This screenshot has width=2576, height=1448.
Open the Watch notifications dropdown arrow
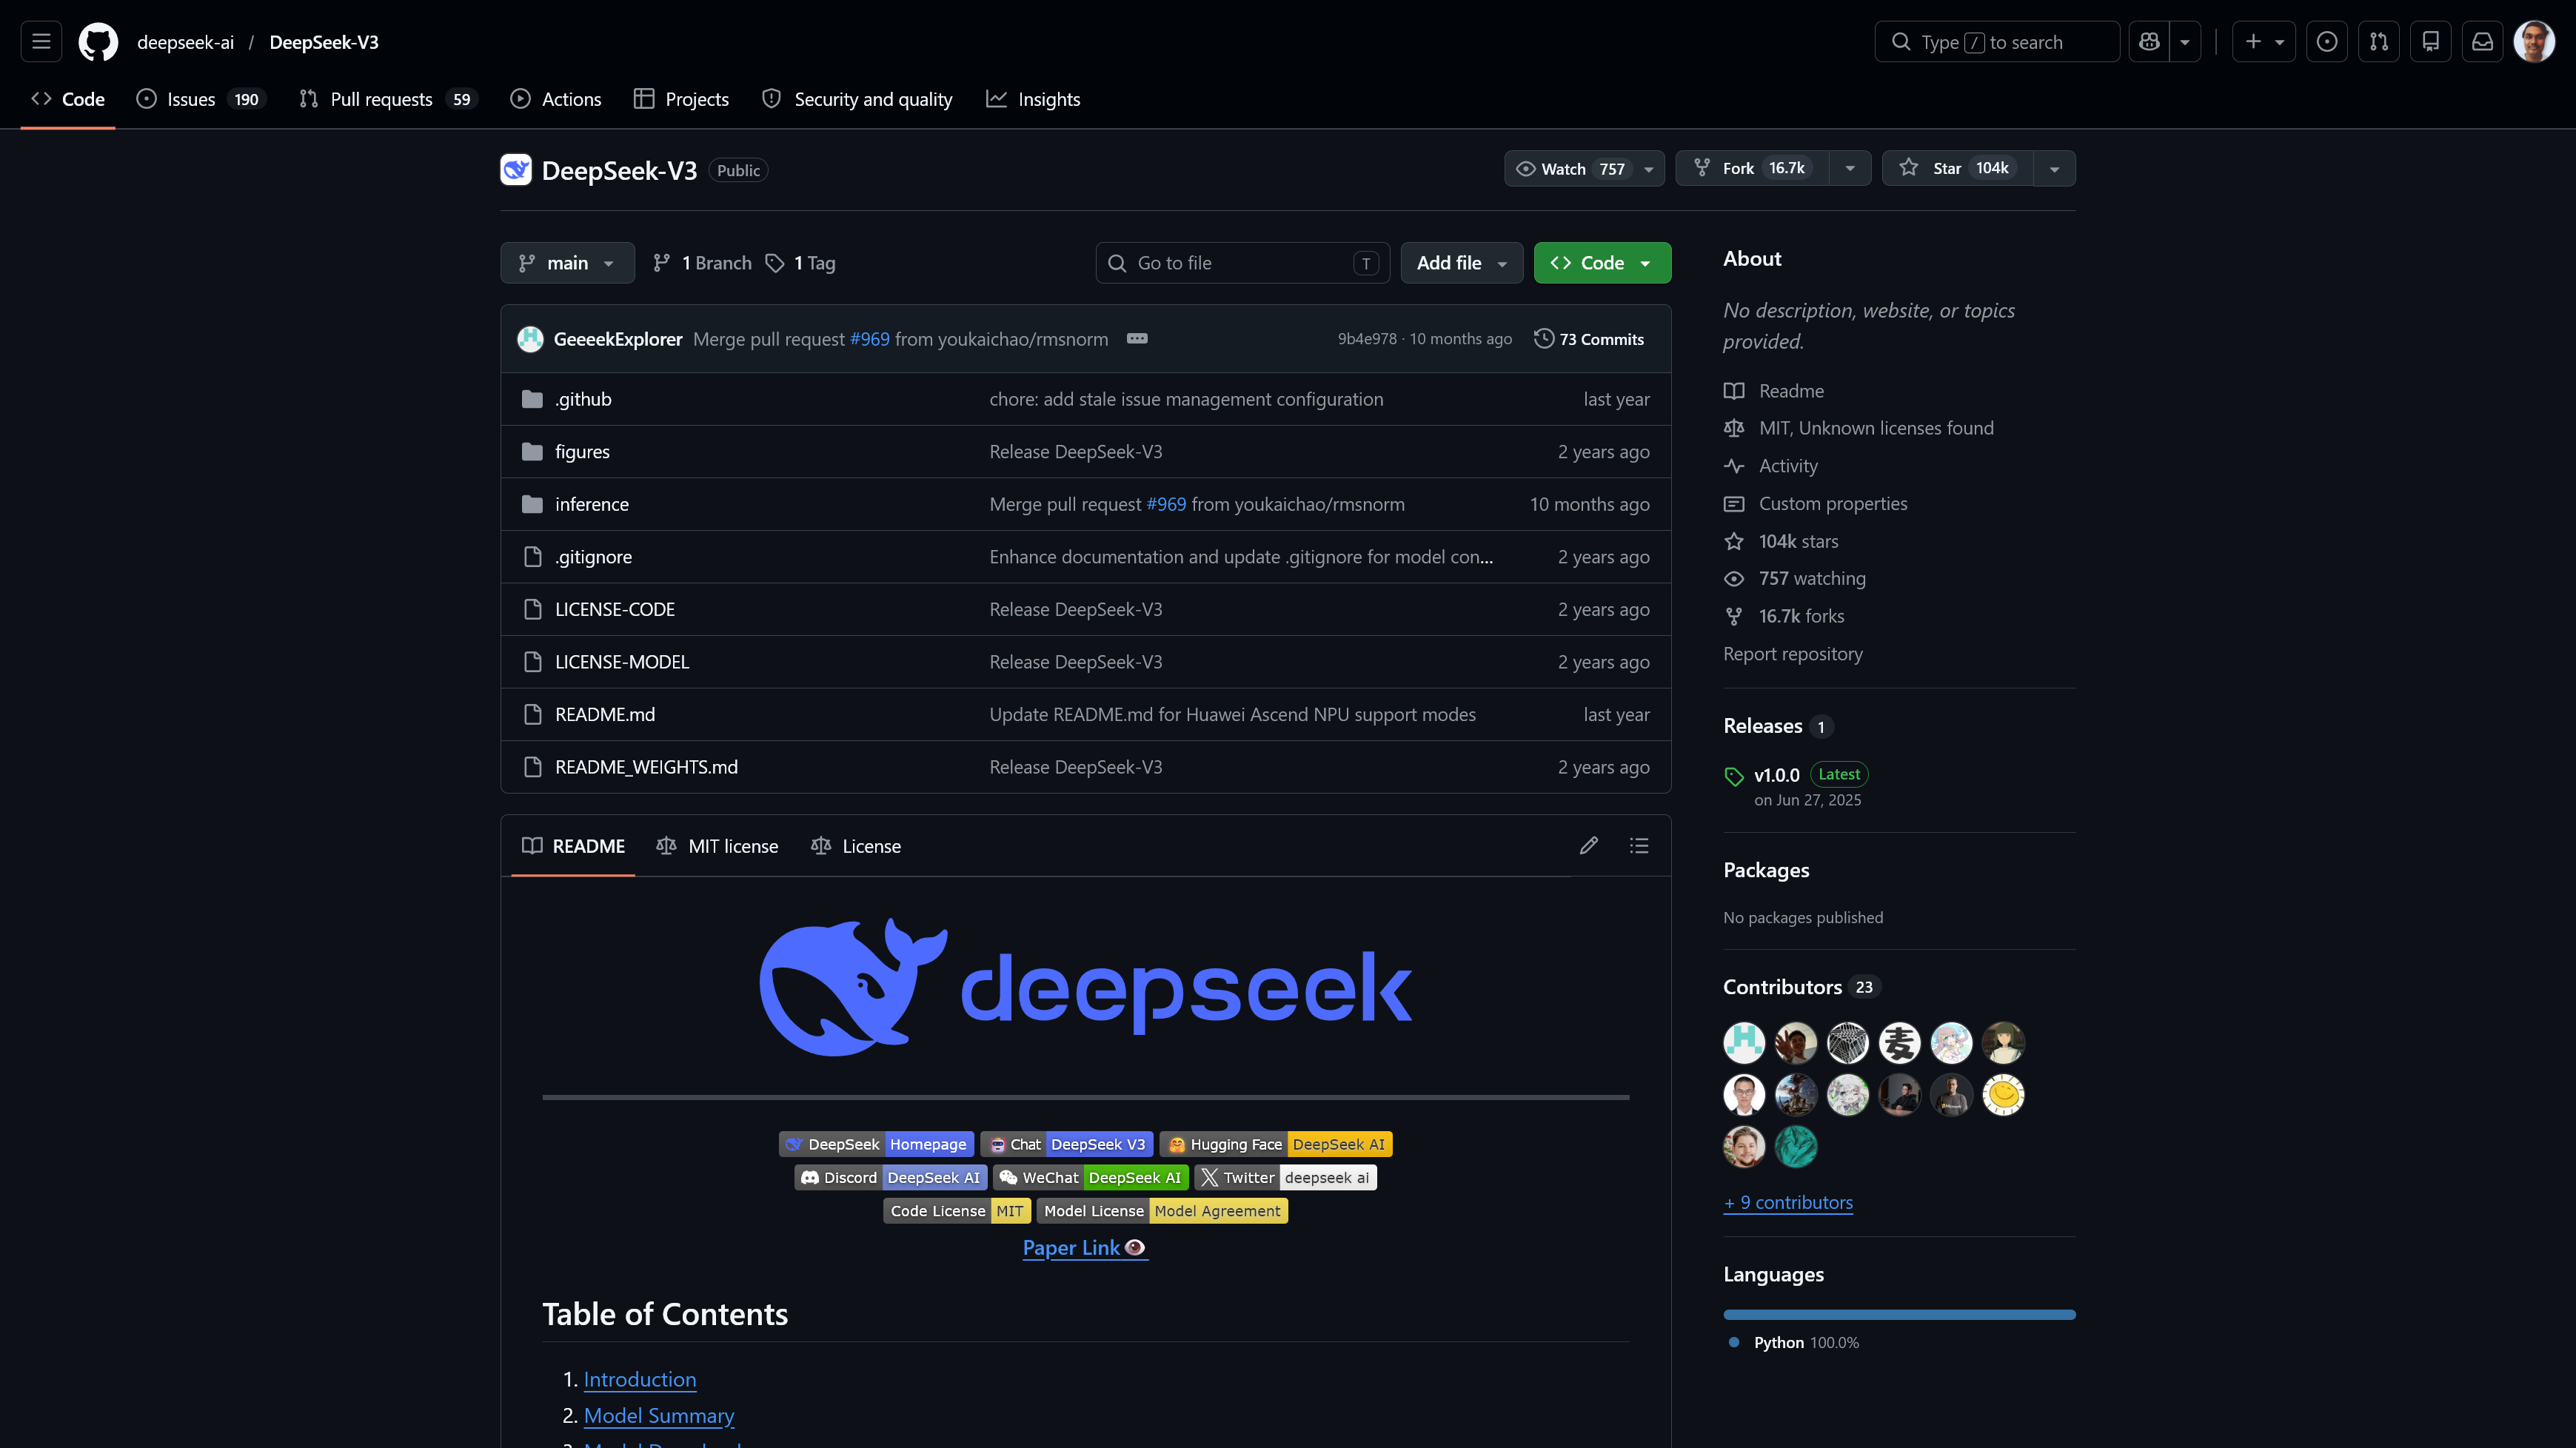1649,169
